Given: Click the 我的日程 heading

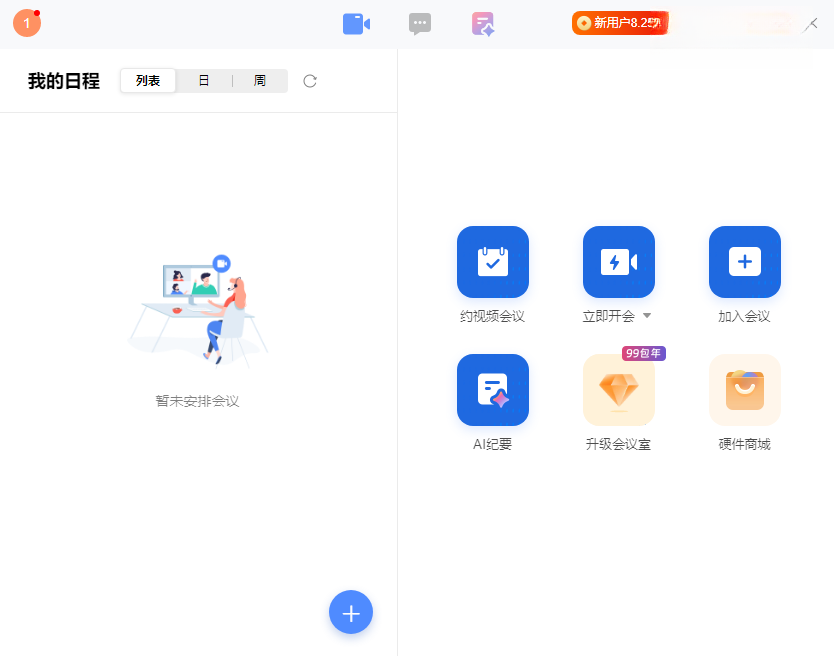Looking at the screenshot, I should click(64, 81).
